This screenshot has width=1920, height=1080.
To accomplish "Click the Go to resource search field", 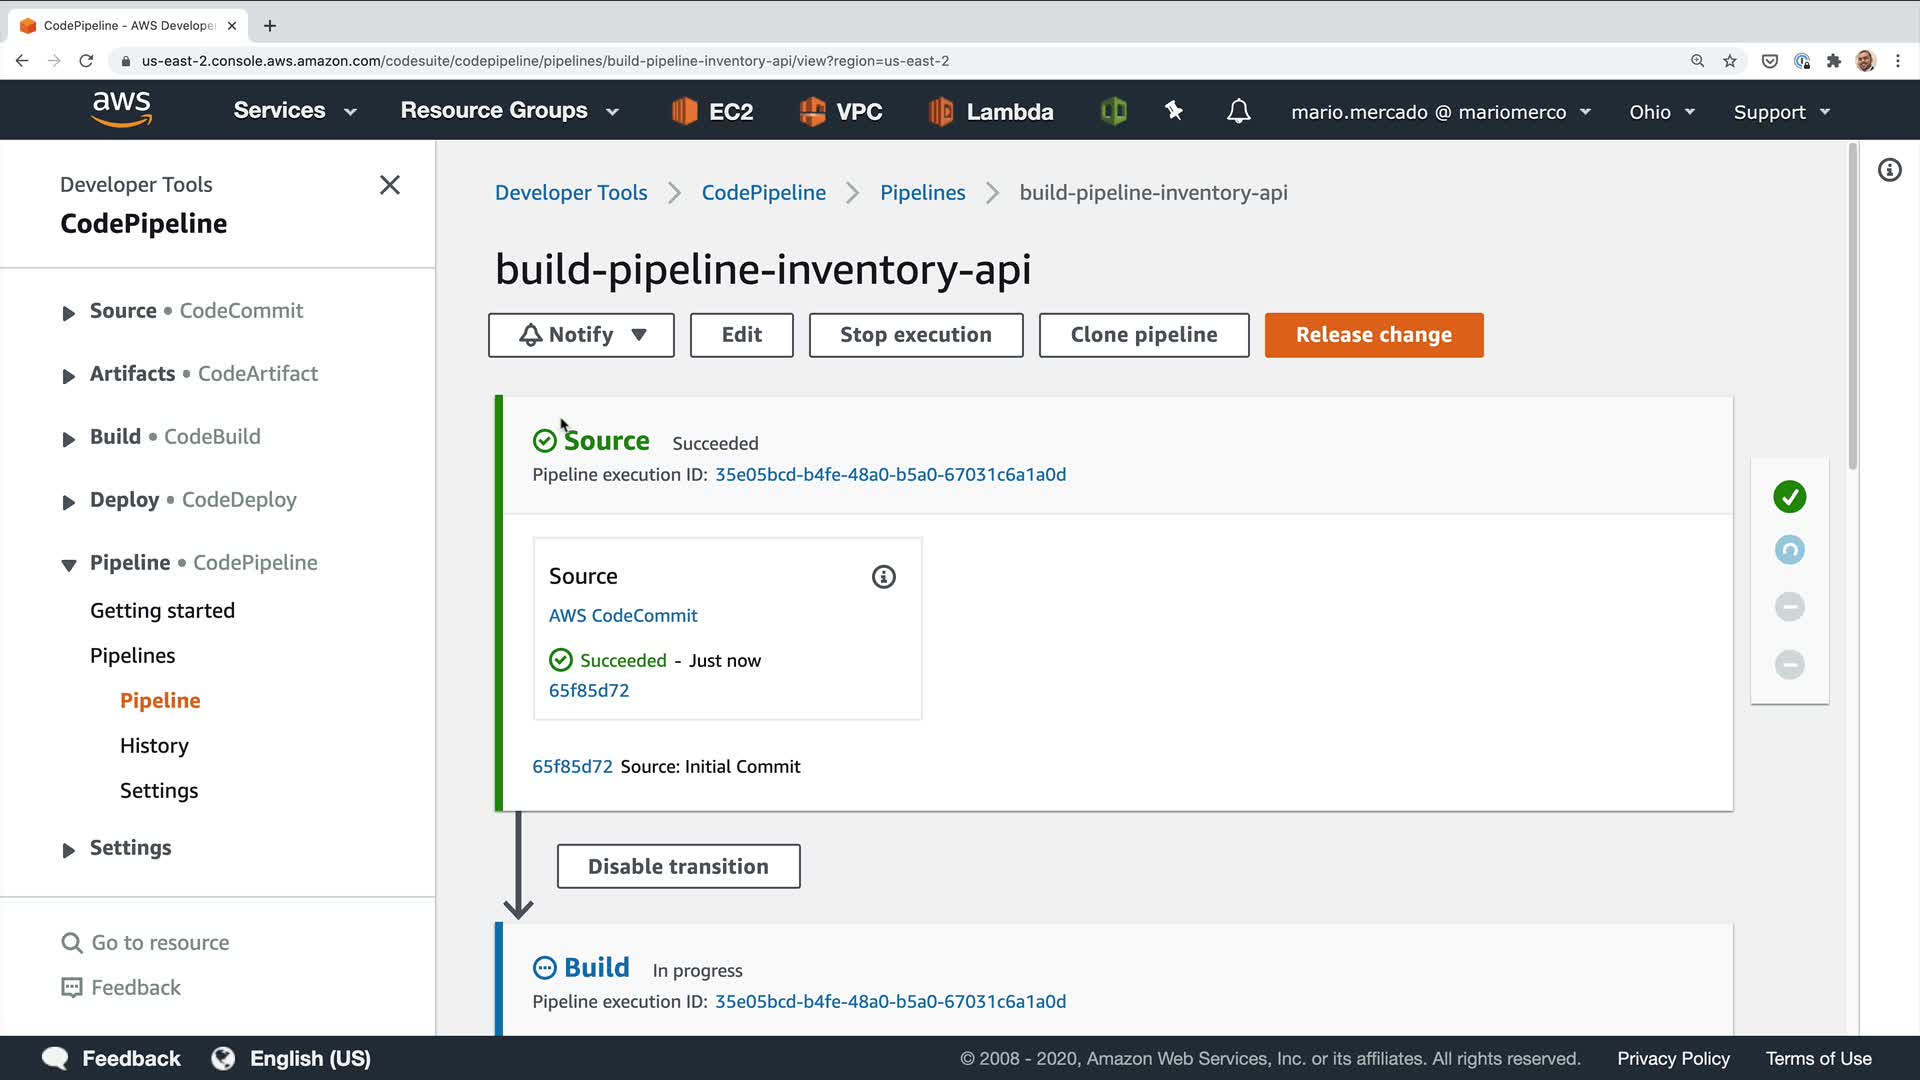I will [x=160, y=942].
